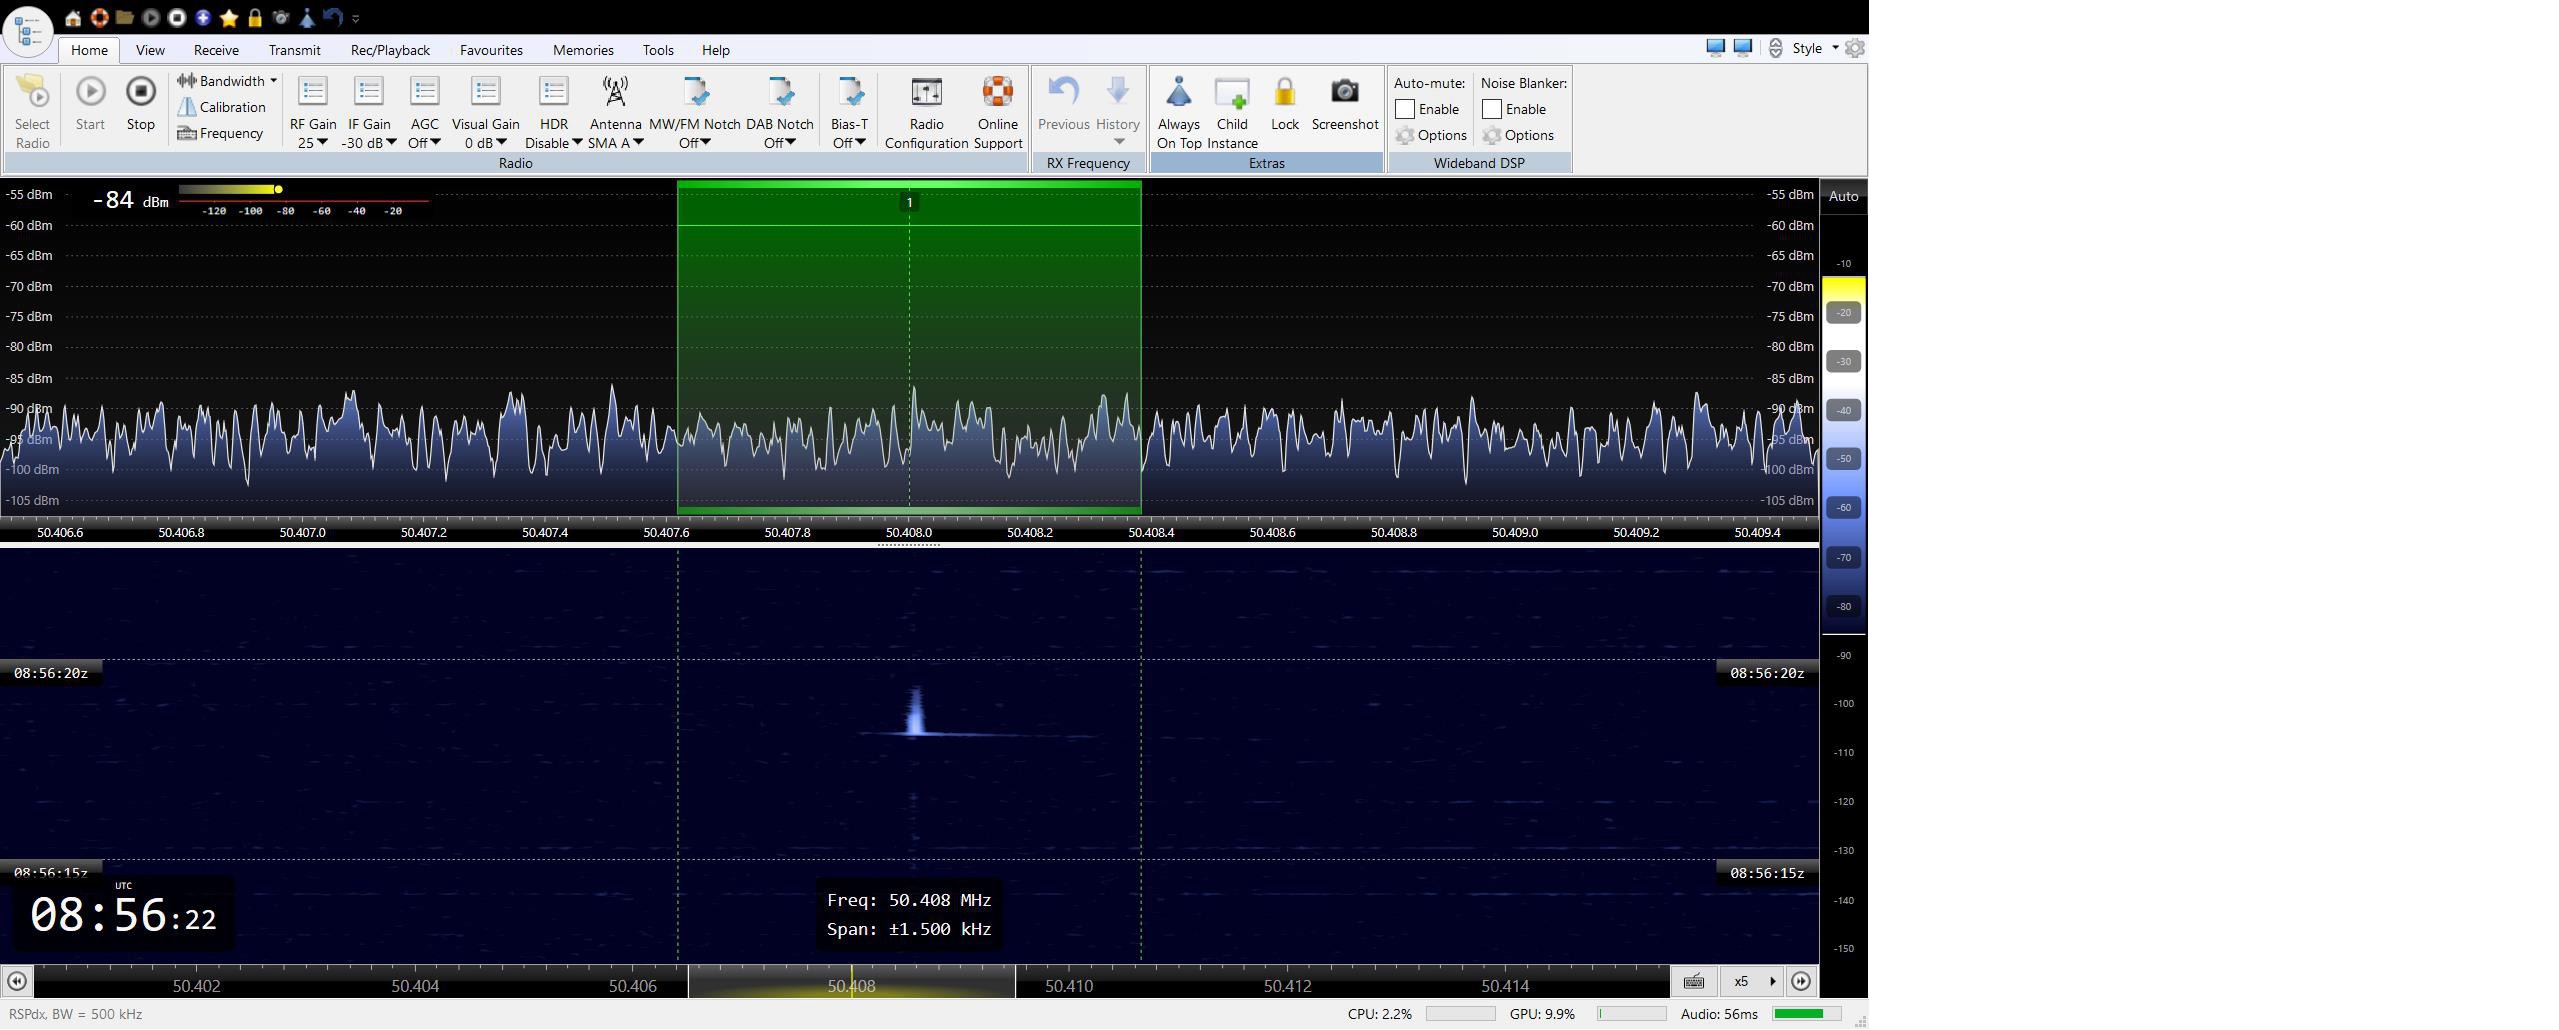Click the 50.410 mark on frequency bar
Viewport: 2559px width, 1030px height.
[1068, 986]
